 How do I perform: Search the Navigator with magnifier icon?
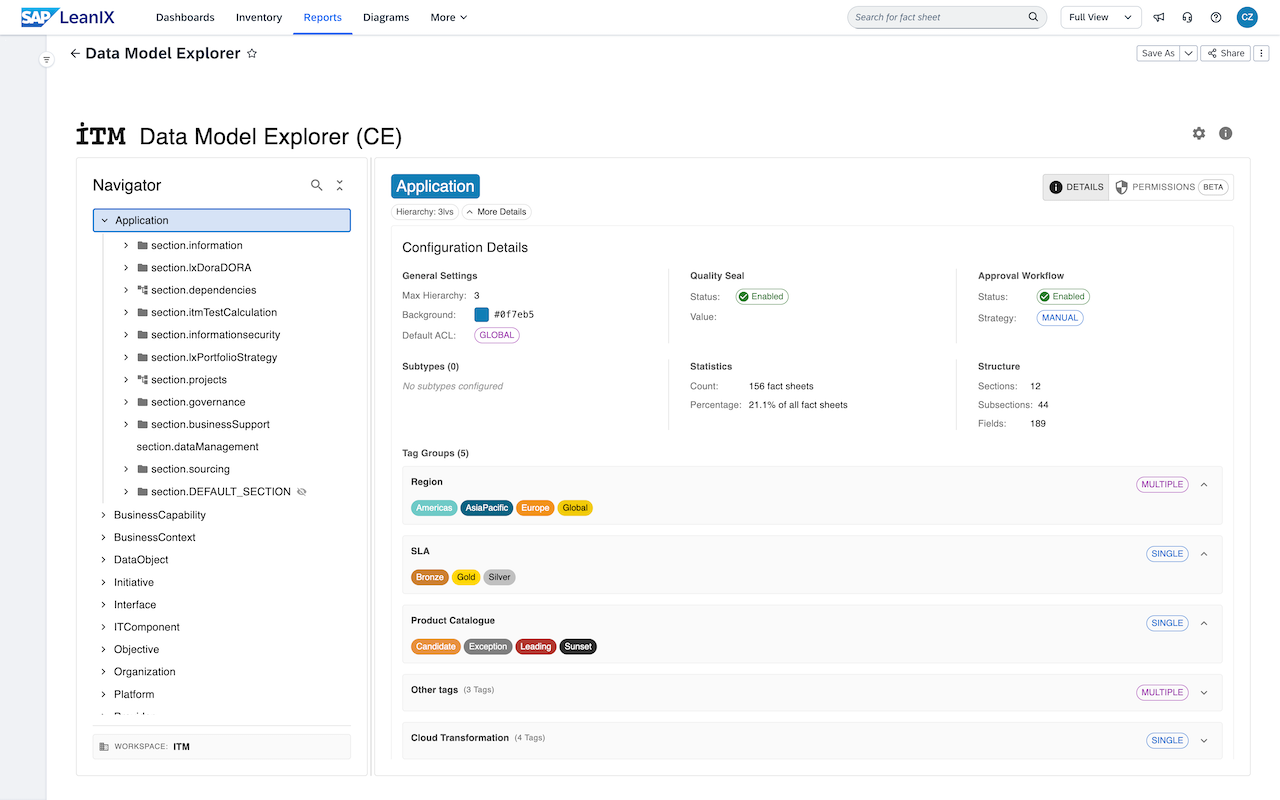317,185
